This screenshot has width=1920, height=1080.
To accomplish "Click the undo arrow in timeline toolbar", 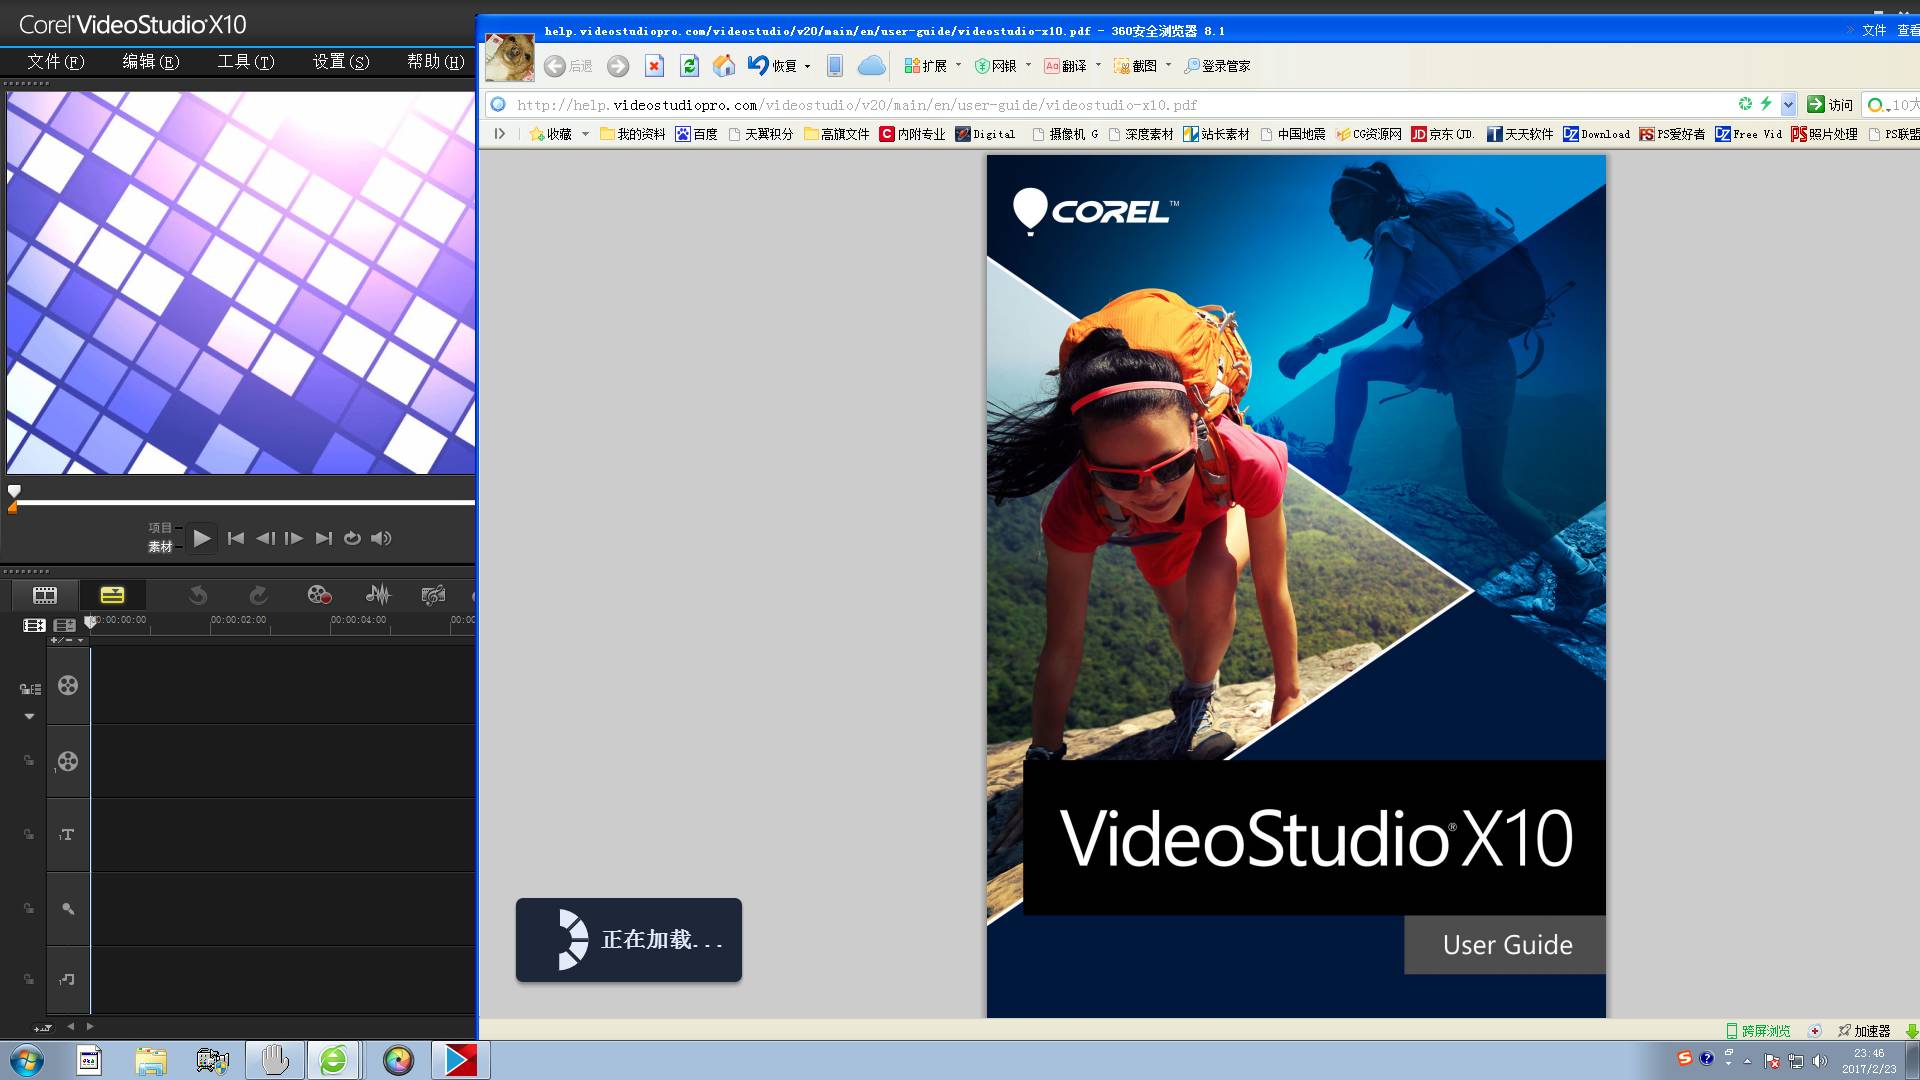I will click(x=198, y=595).
